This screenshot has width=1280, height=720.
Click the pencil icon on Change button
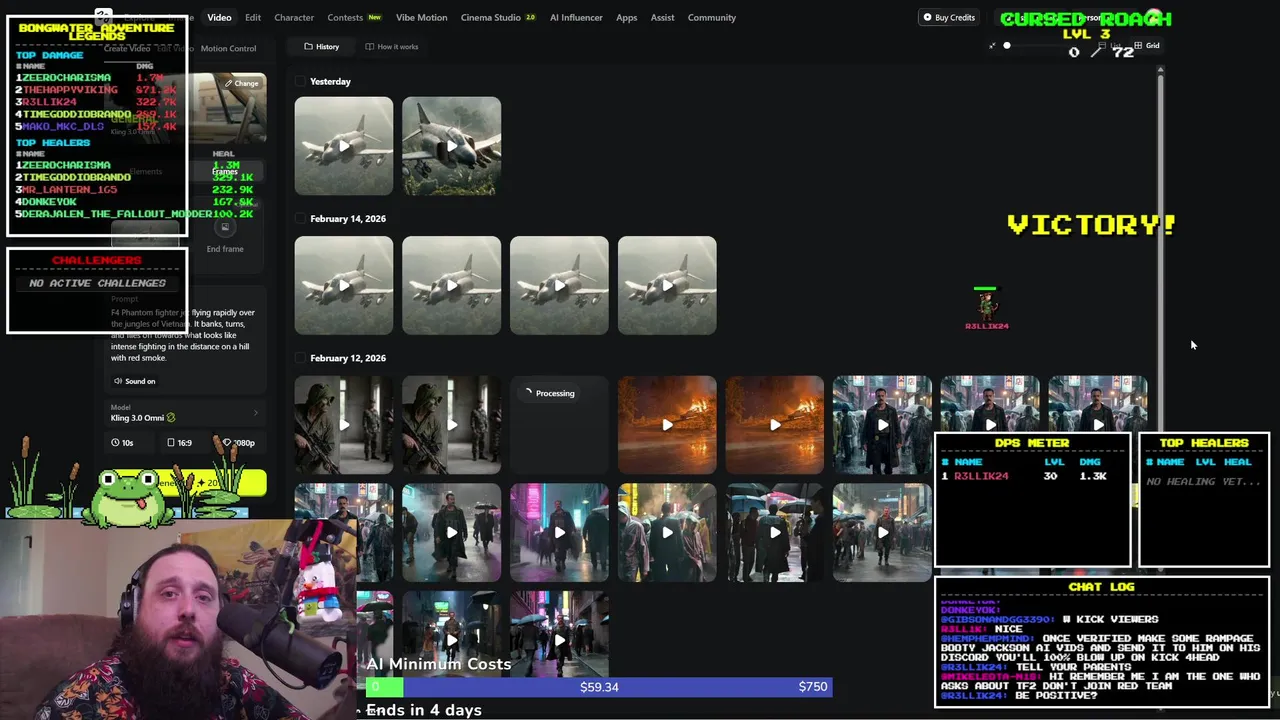pos(228,83)
